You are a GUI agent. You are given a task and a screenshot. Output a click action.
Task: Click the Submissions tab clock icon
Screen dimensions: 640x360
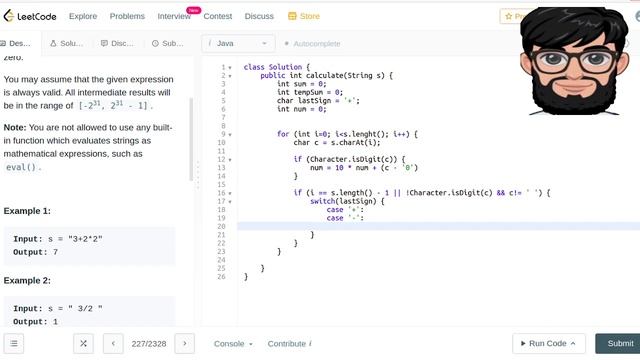[155, 43]
